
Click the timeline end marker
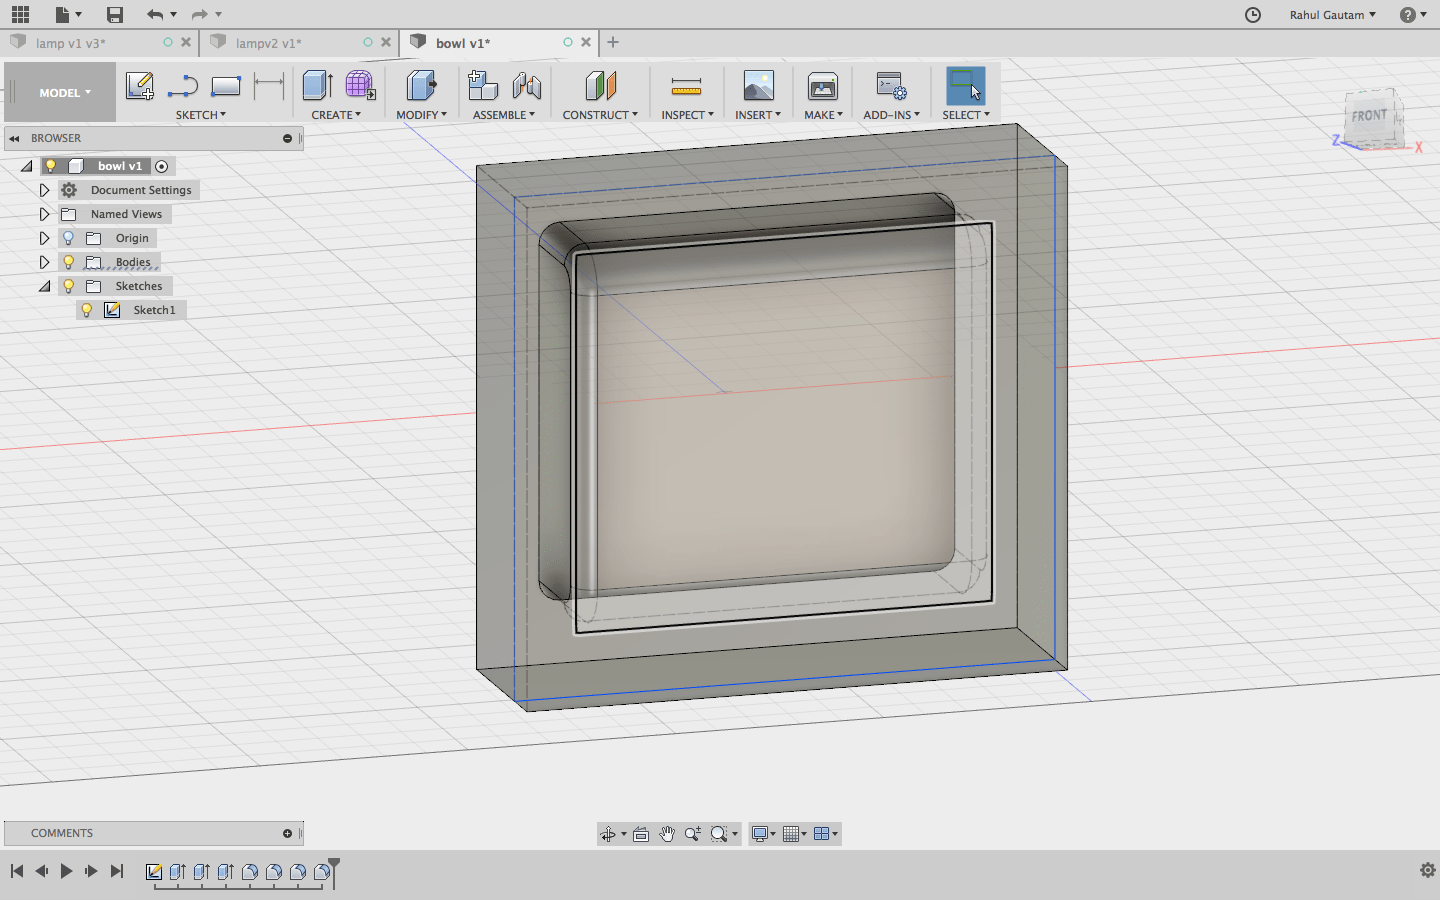pos(334,871)
